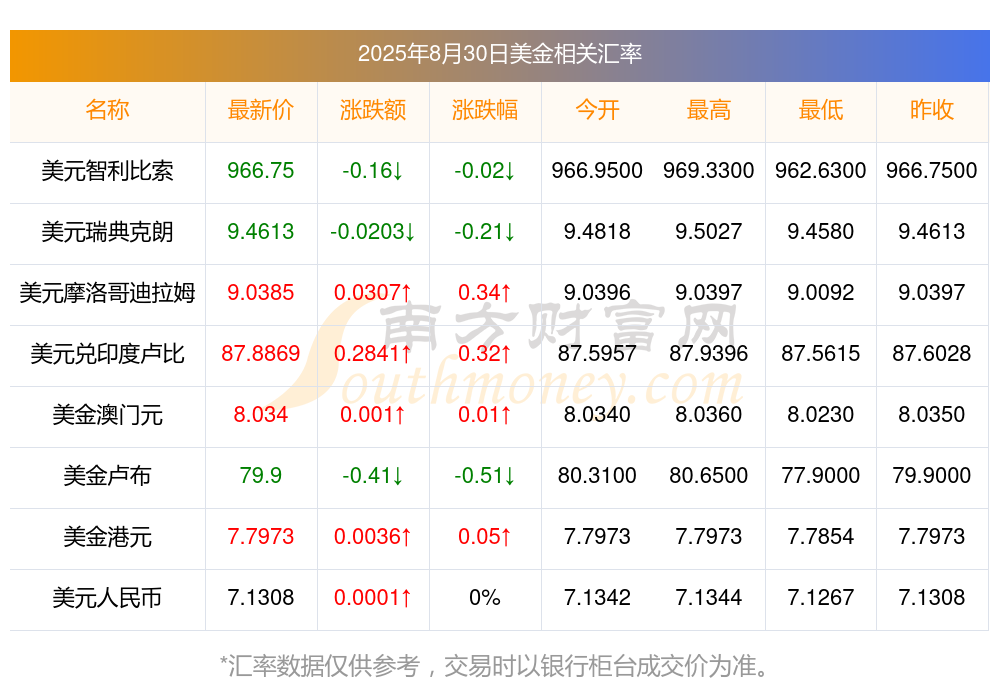This screenshot has width=1000, height=698.
Task: Select change percent -0.02↓
Action: click(485, 170)
